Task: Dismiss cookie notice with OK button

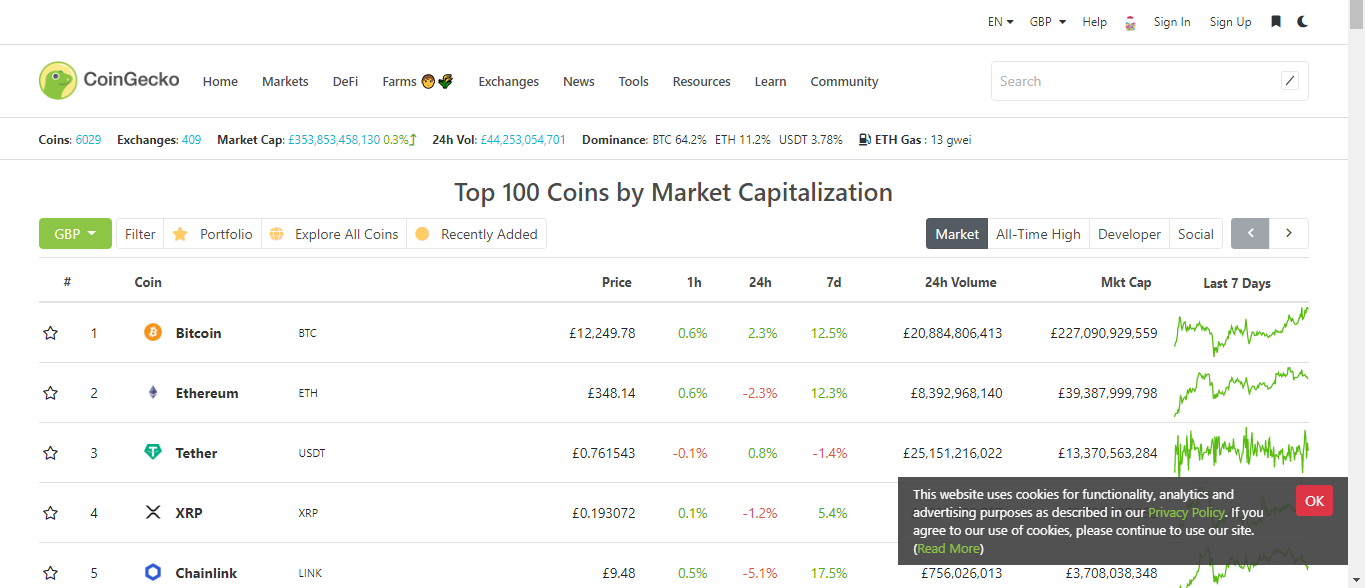Action: [x=1314, y=501]
